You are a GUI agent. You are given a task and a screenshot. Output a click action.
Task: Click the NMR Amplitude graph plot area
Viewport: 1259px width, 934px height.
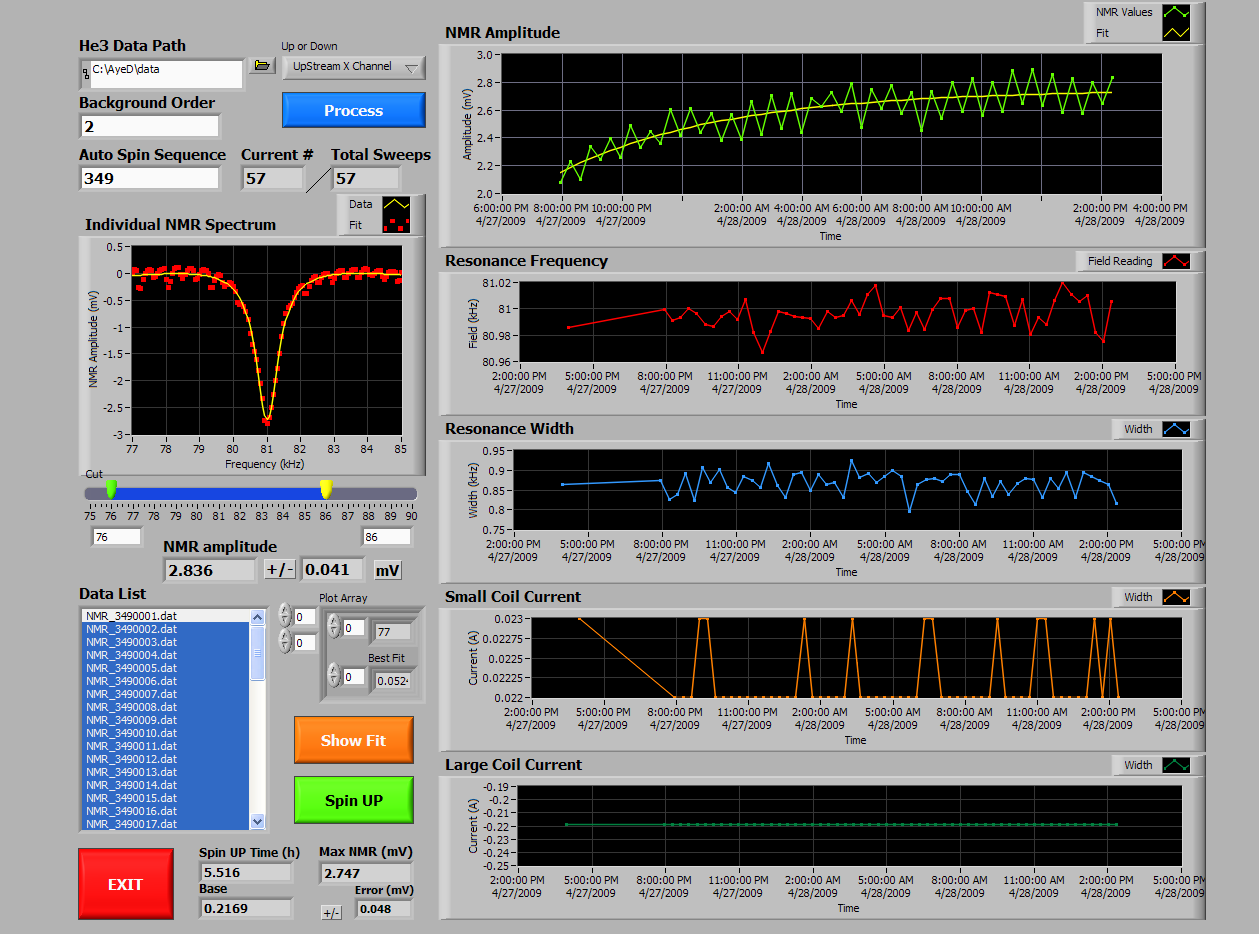click(x=831, y=123)
